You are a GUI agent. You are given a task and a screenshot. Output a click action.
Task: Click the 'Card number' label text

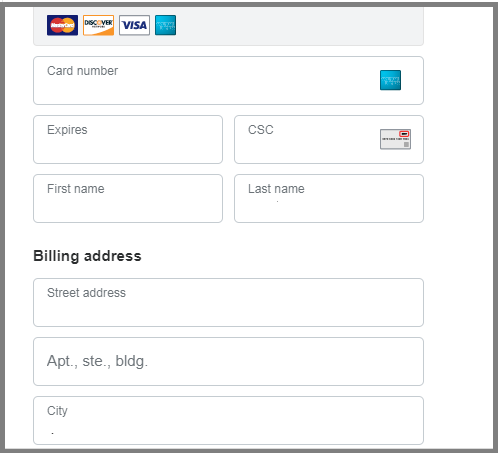[x=82, y=71]
